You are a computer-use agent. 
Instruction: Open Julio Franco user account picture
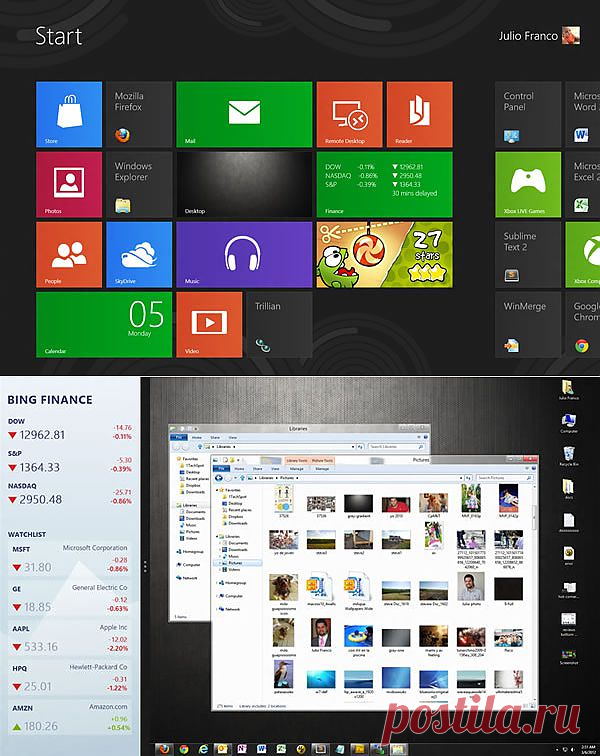click(571, 36)
